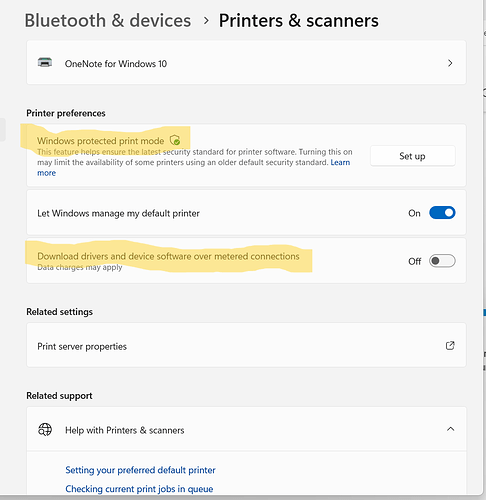Click Printers & scanners breadcrumb title
The image size is (486, 500).
[298, 21]
